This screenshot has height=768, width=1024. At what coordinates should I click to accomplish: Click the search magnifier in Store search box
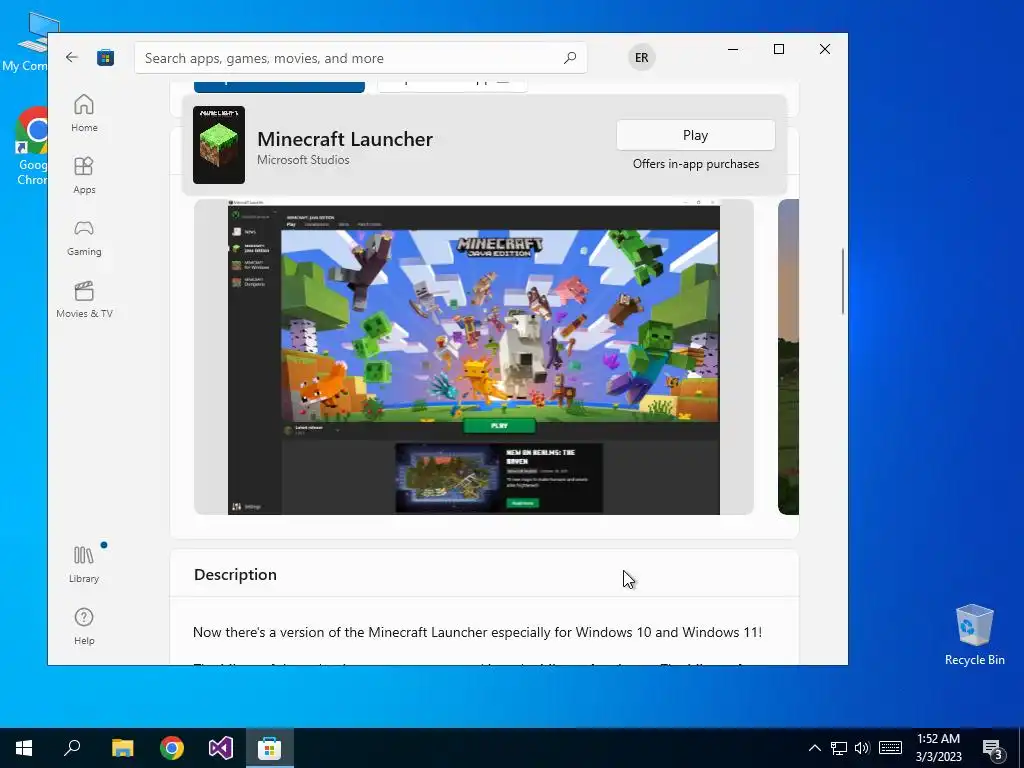click(569, 57)
